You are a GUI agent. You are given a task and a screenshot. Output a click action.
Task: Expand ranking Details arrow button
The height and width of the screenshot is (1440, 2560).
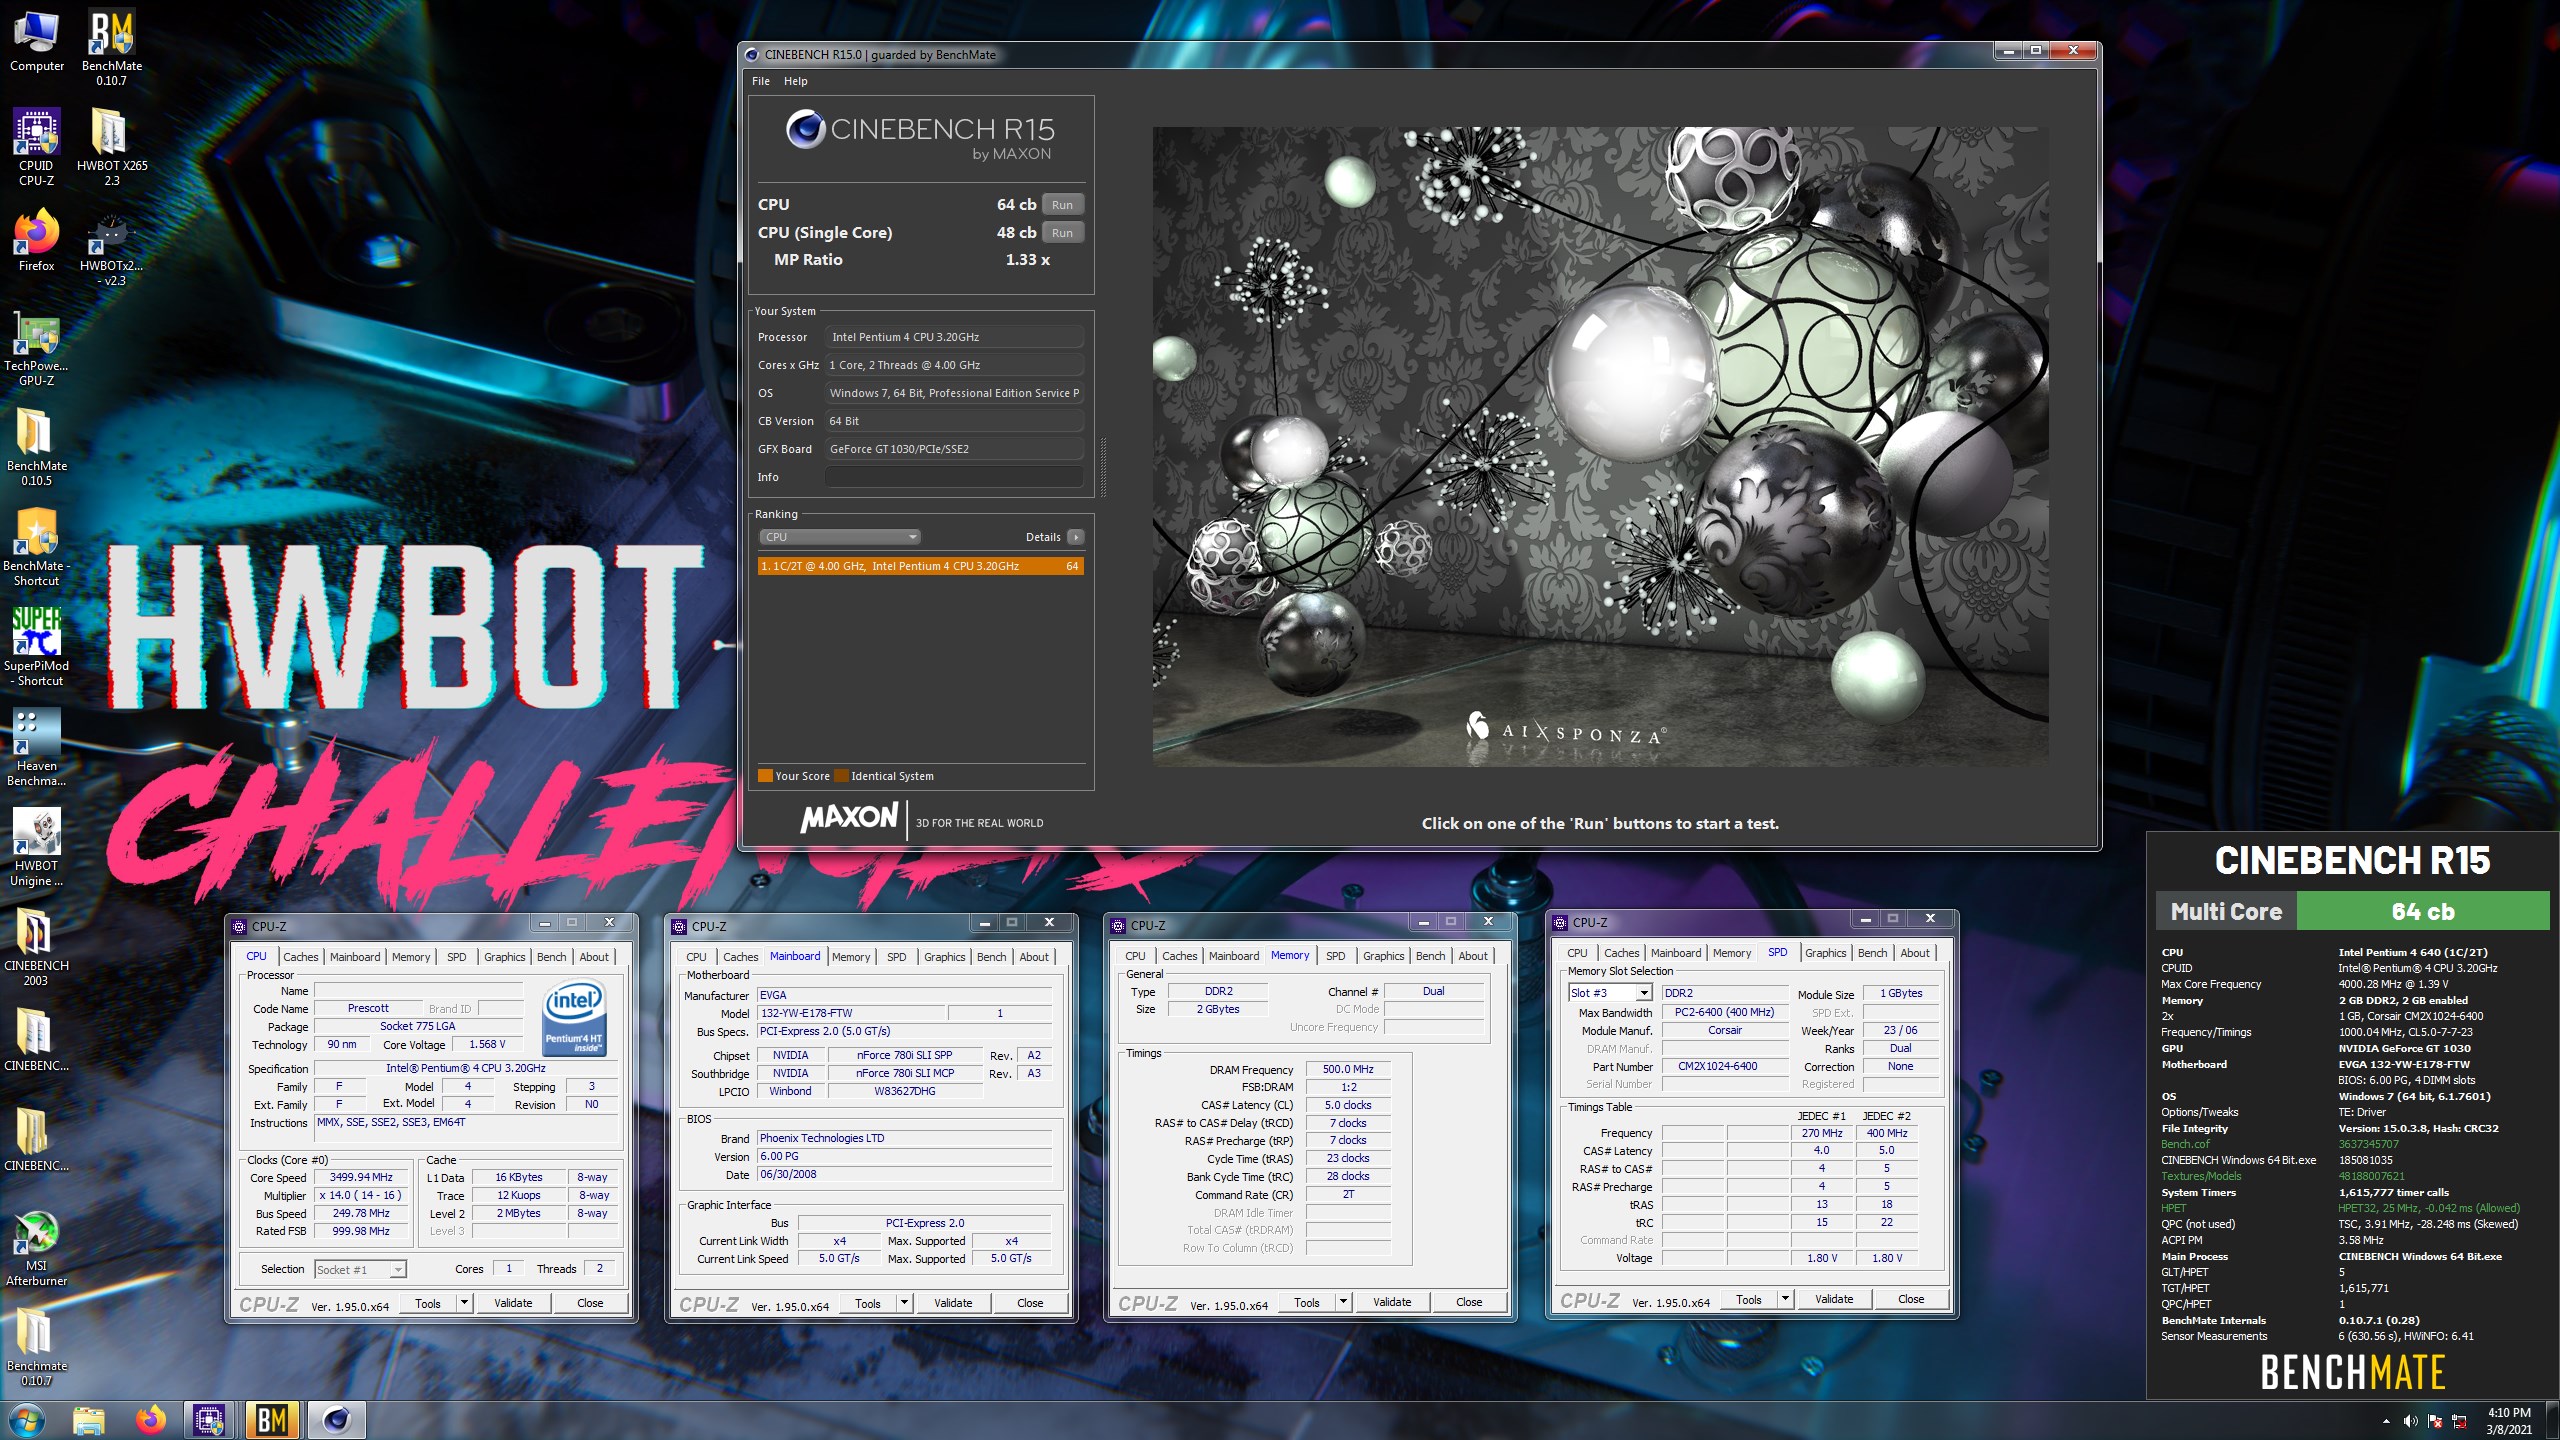(1076, 537)
